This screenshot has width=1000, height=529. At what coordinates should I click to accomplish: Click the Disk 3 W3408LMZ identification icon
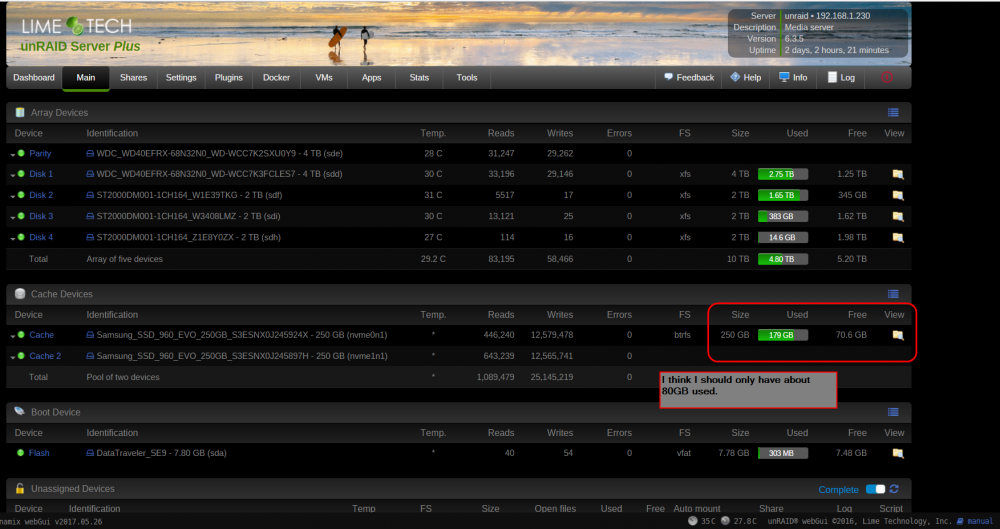tap(90, 216)
